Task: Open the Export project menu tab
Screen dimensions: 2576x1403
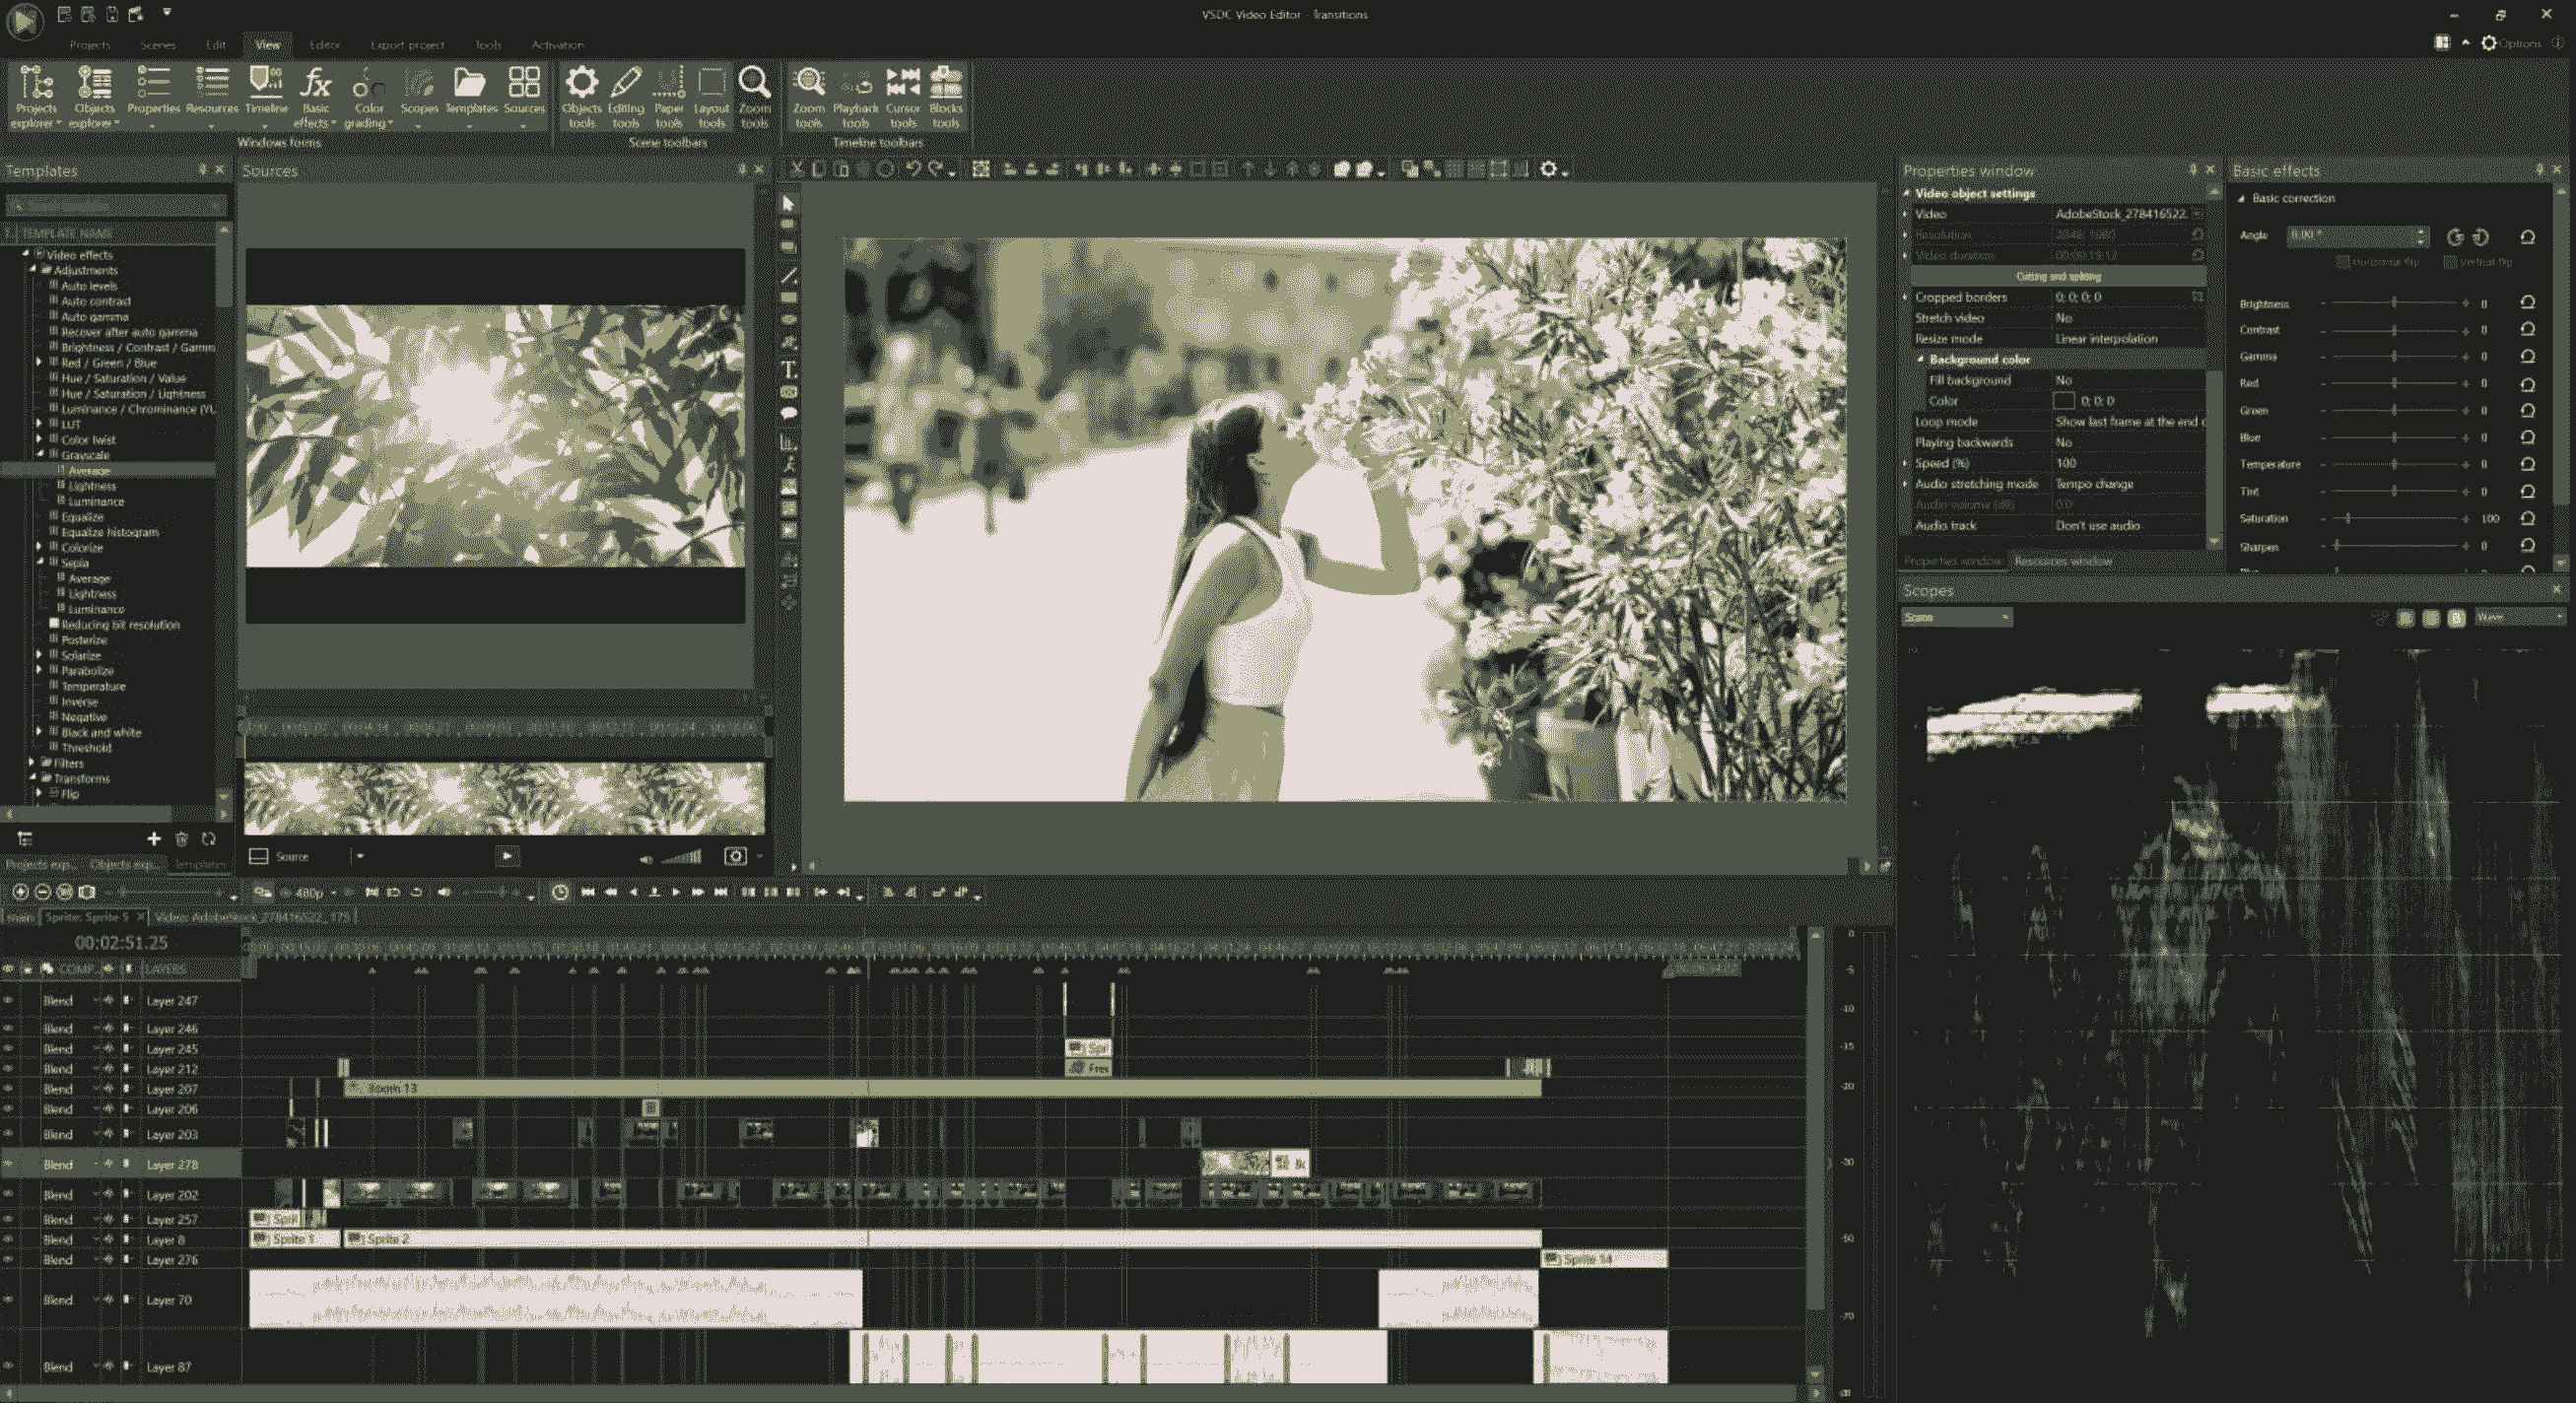Action: pyautogui.click(x=407, y=45)
